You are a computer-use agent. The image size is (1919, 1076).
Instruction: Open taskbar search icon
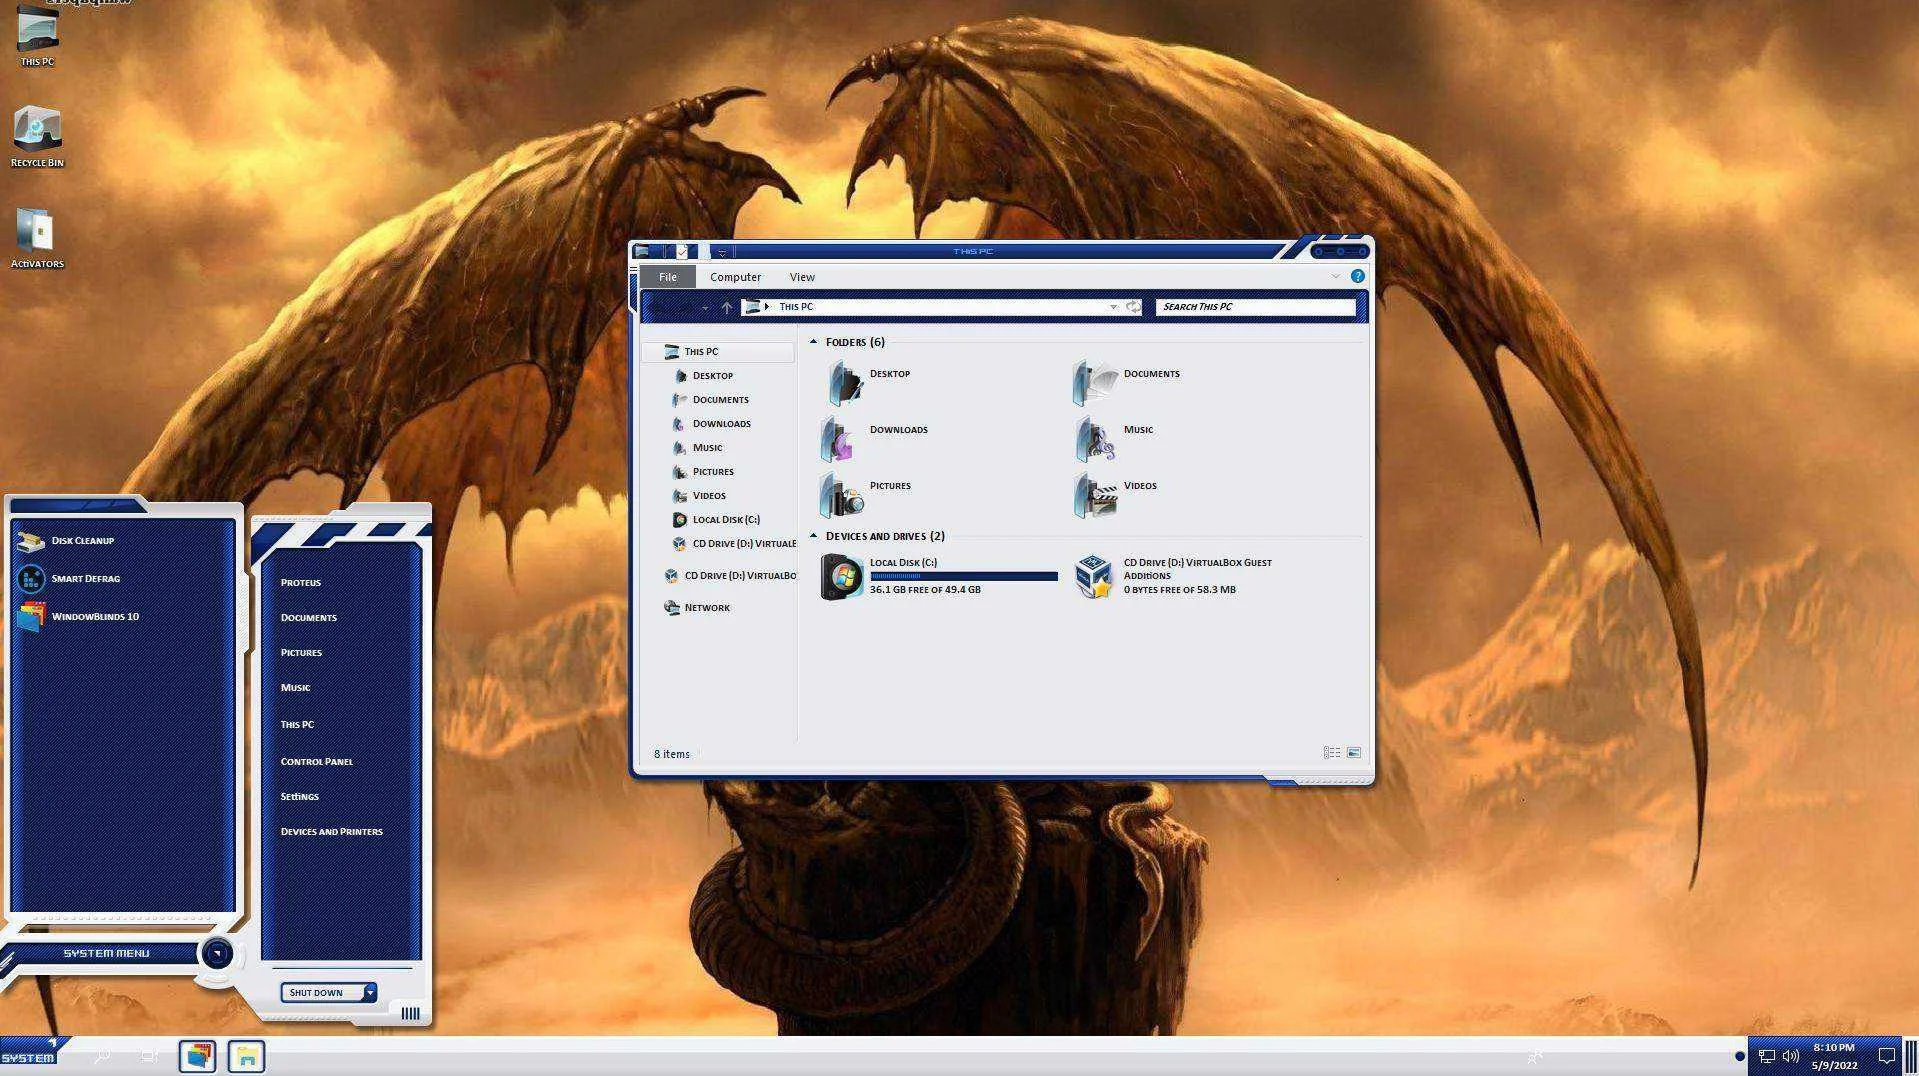pyautogui.click(x=102, y=1056)
